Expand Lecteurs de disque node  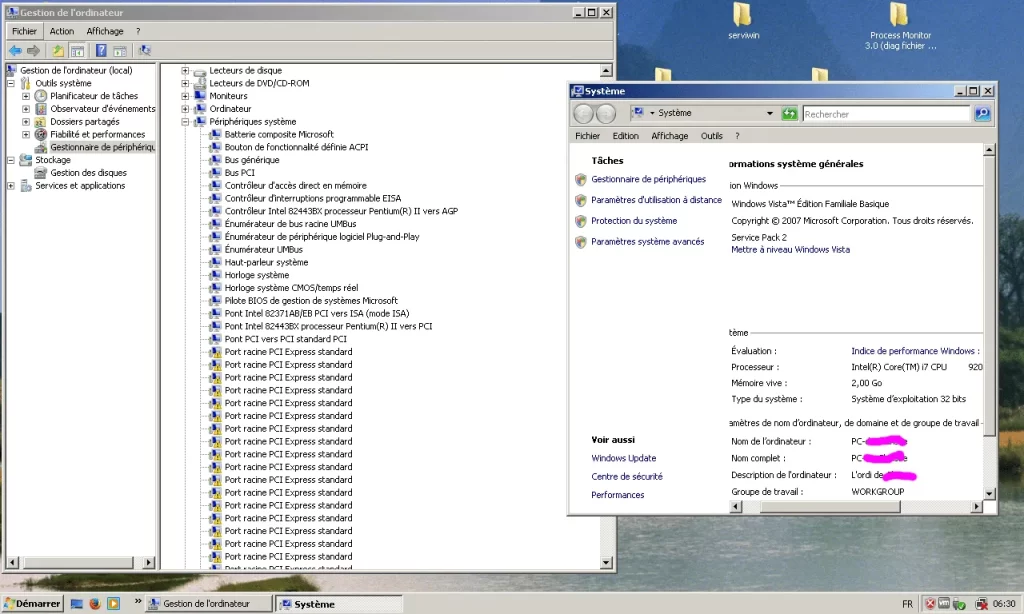(x=185, y=71)
